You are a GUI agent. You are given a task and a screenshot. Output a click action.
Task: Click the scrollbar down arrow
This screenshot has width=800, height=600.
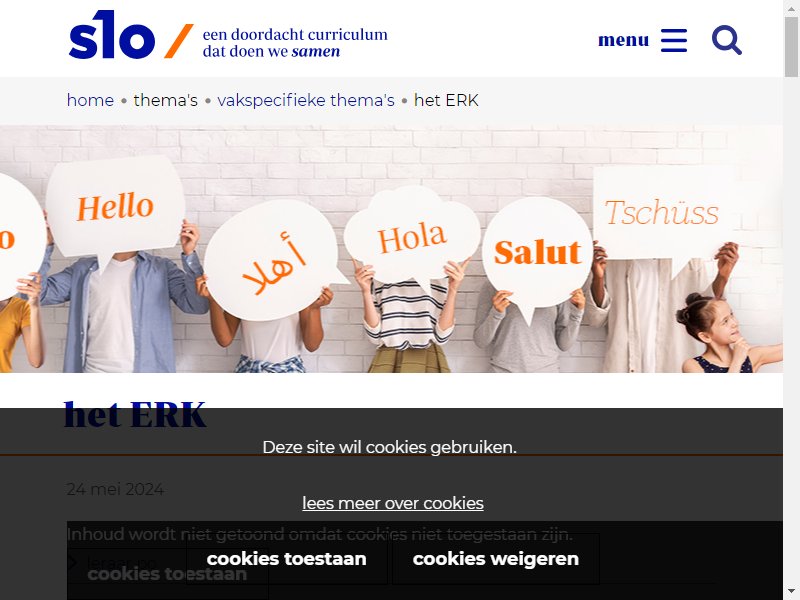tap(791, 592)
